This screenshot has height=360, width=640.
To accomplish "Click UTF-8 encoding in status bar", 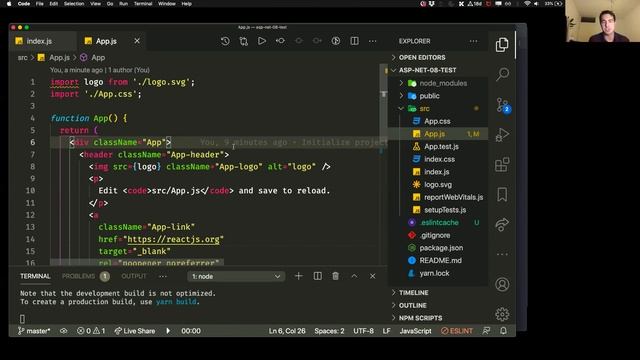I will click(363, 331).
